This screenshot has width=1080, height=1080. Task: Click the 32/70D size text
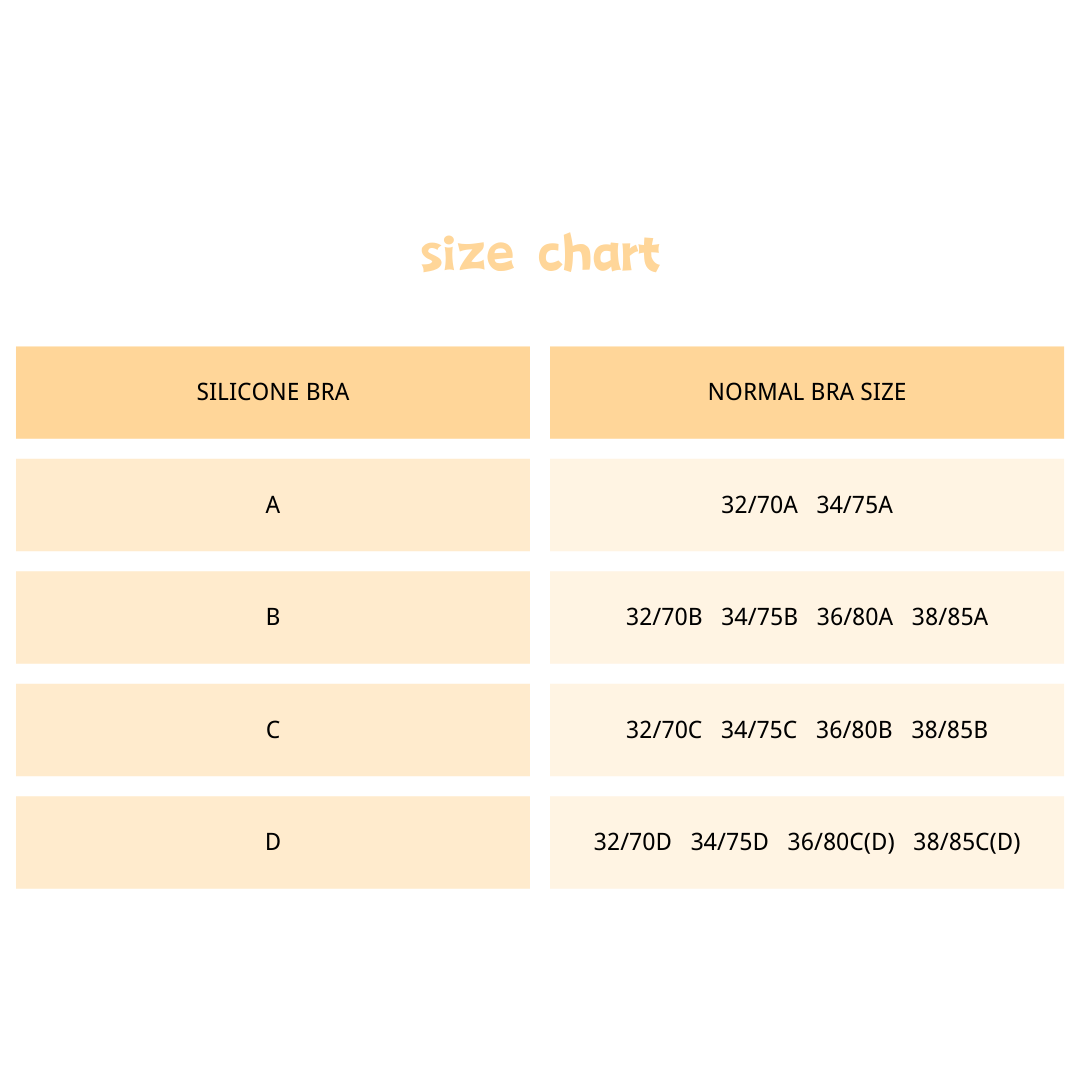click(632, 842)
